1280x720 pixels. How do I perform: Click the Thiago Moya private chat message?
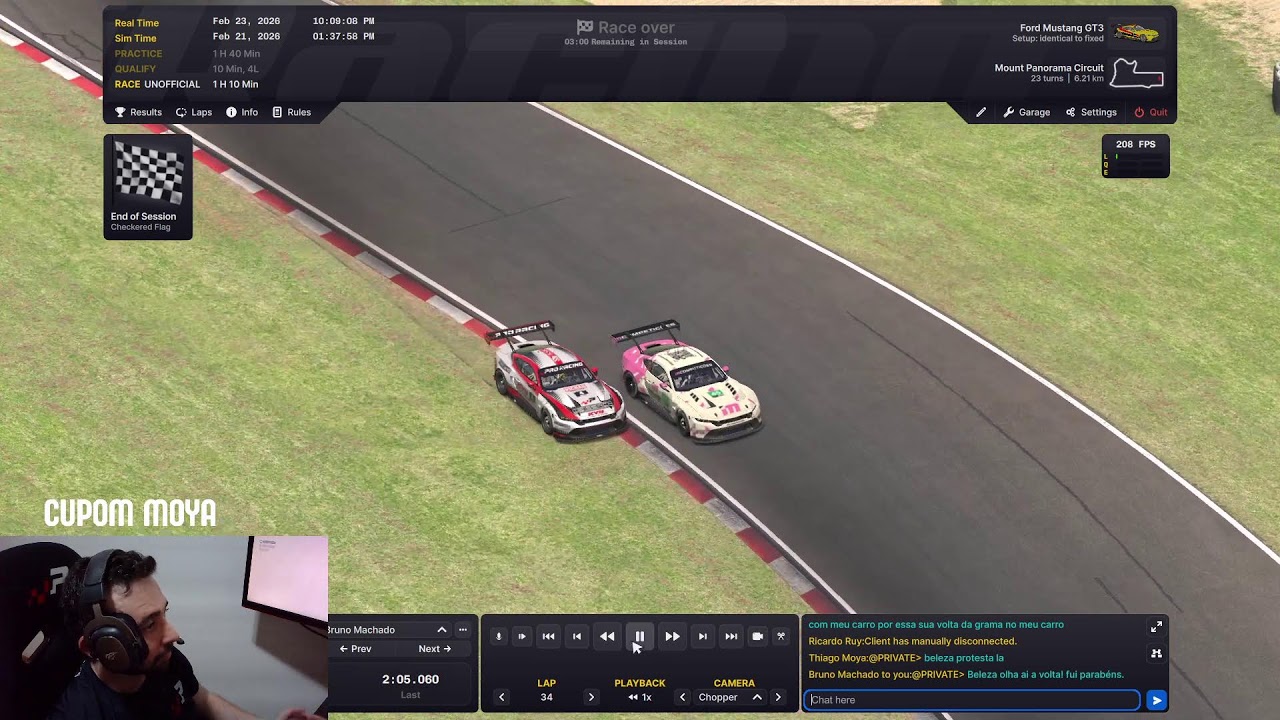[906, 658]
